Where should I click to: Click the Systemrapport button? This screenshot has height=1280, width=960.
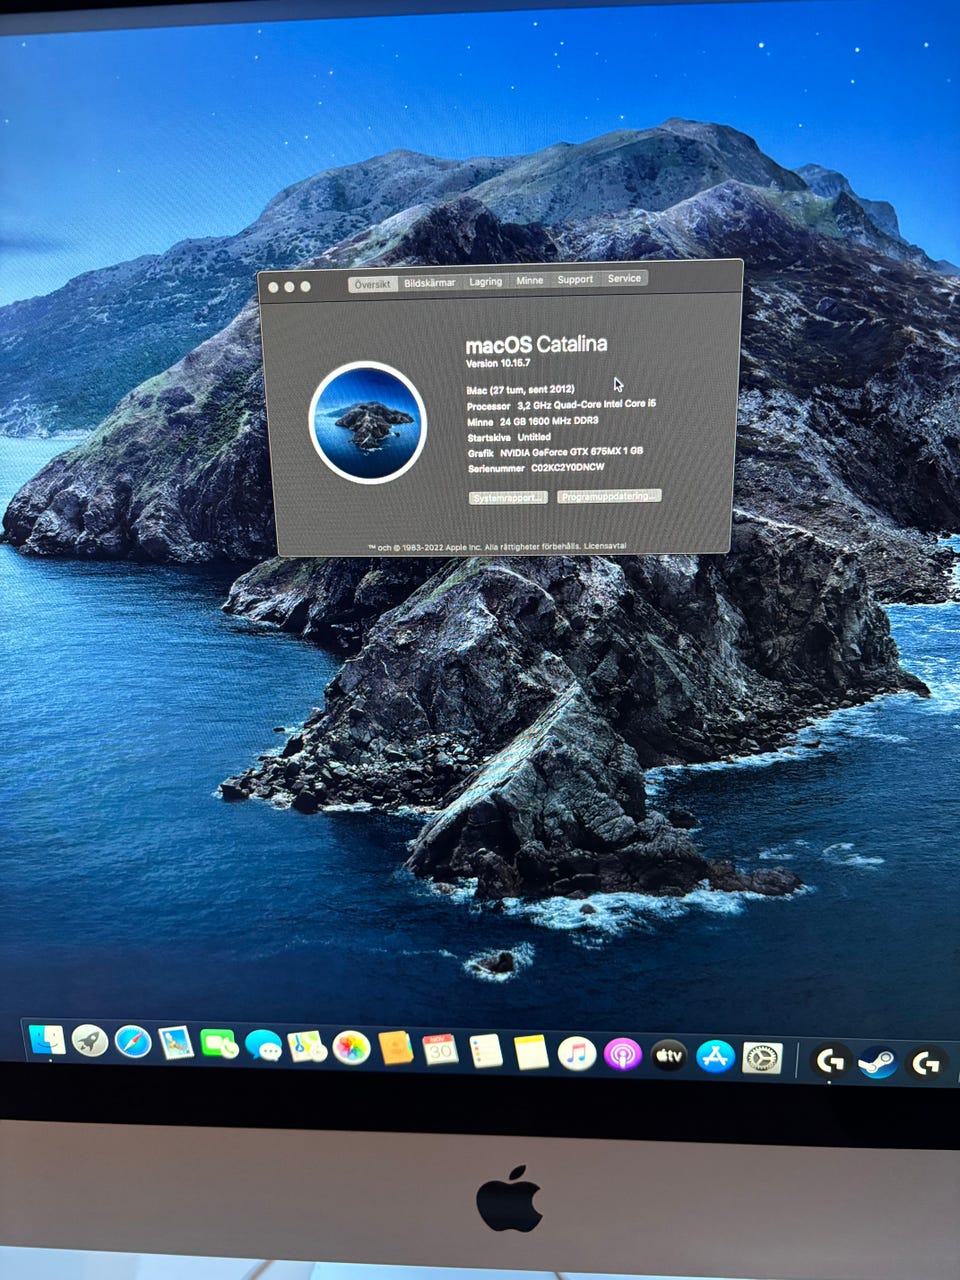(x=508, y=498)
